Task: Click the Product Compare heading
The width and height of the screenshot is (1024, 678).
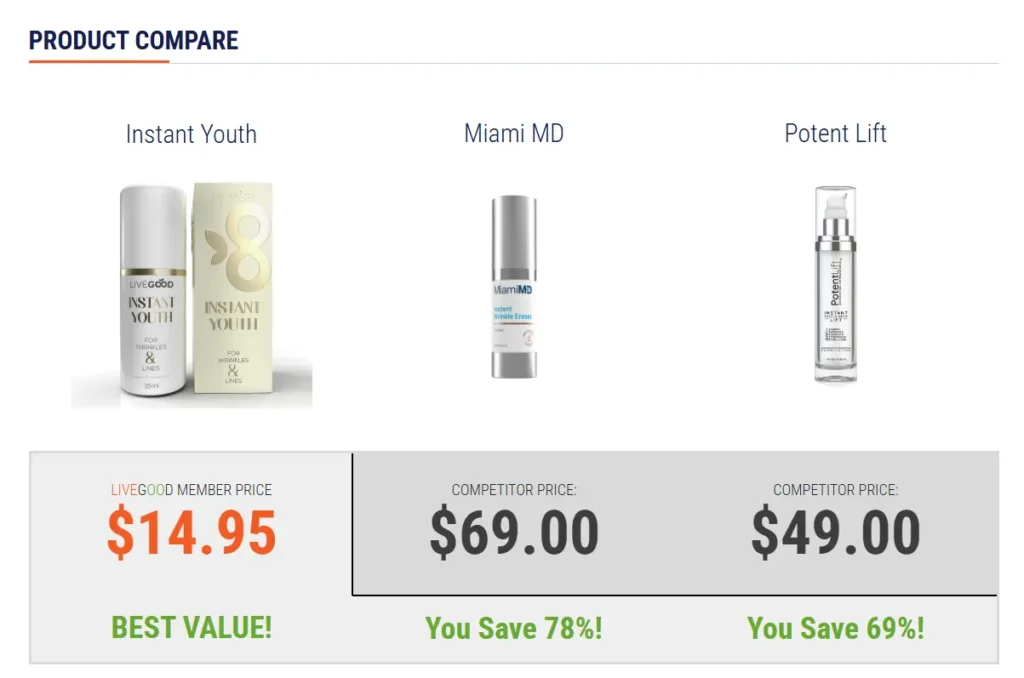Action: (133, 41)
